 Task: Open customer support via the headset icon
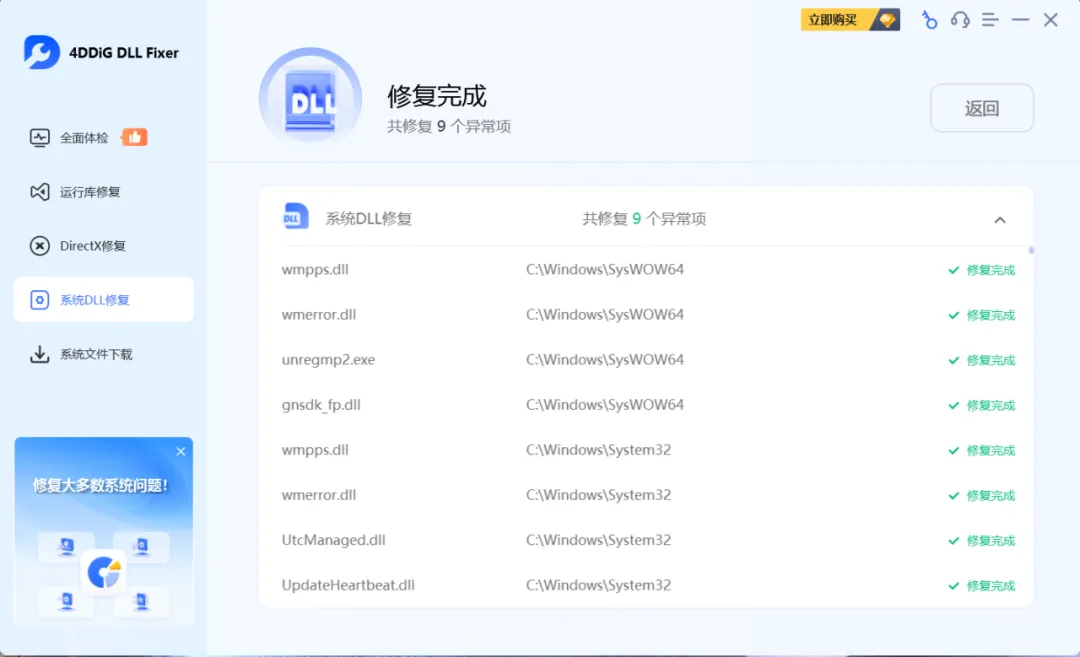tap(960, 19)
